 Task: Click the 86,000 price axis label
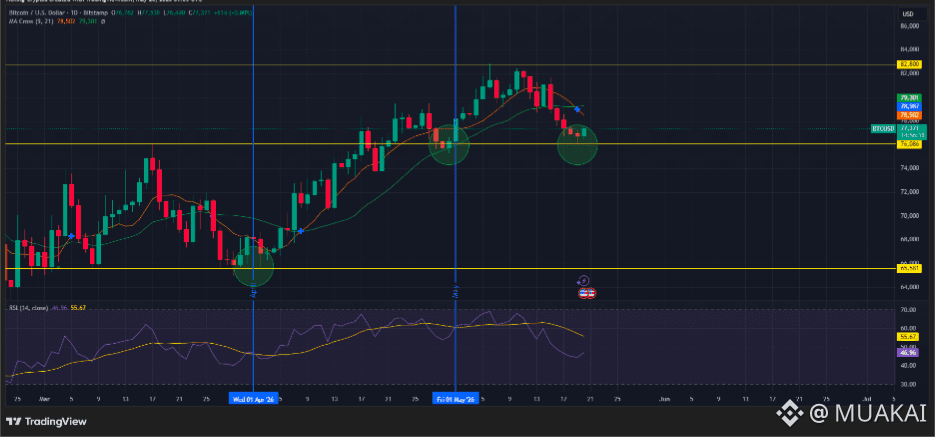coord(909,26)
